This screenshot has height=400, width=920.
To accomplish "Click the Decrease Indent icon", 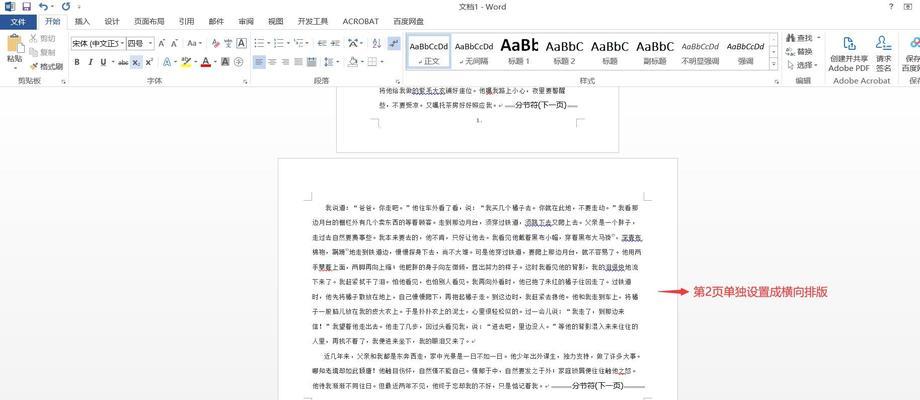I will [322, 43].
